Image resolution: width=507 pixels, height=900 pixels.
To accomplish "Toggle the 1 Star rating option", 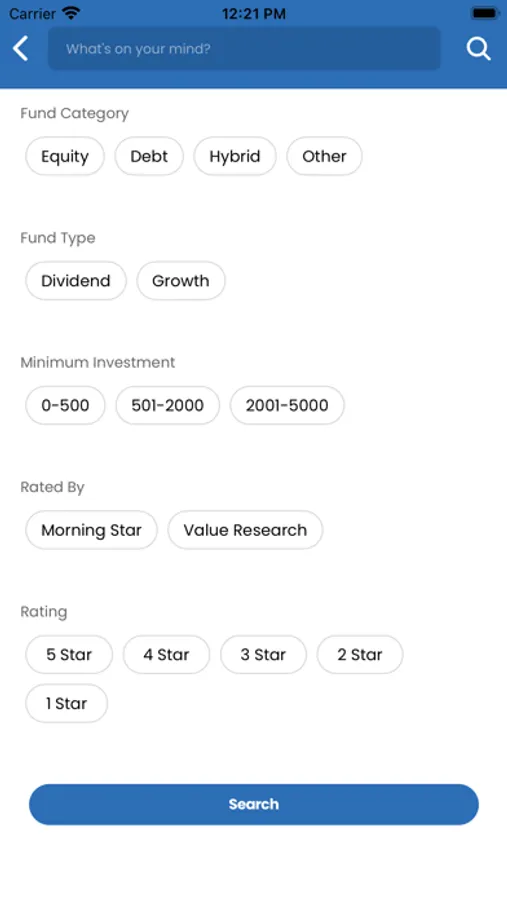I will click(67, 703).
